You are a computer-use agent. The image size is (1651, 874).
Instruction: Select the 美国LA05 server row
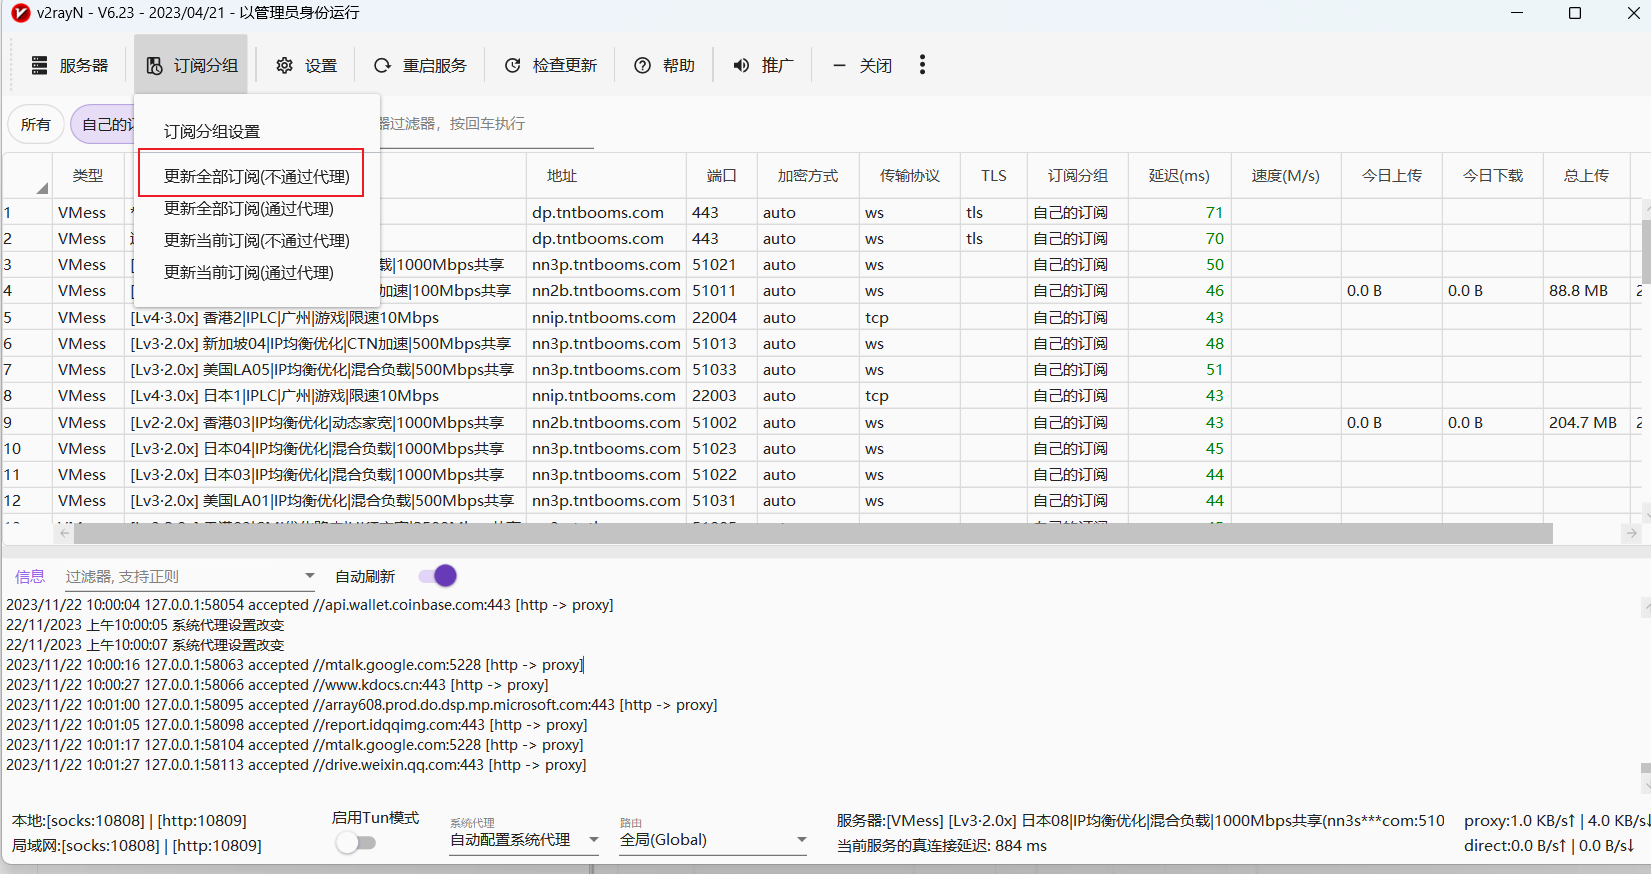(820, 369)
